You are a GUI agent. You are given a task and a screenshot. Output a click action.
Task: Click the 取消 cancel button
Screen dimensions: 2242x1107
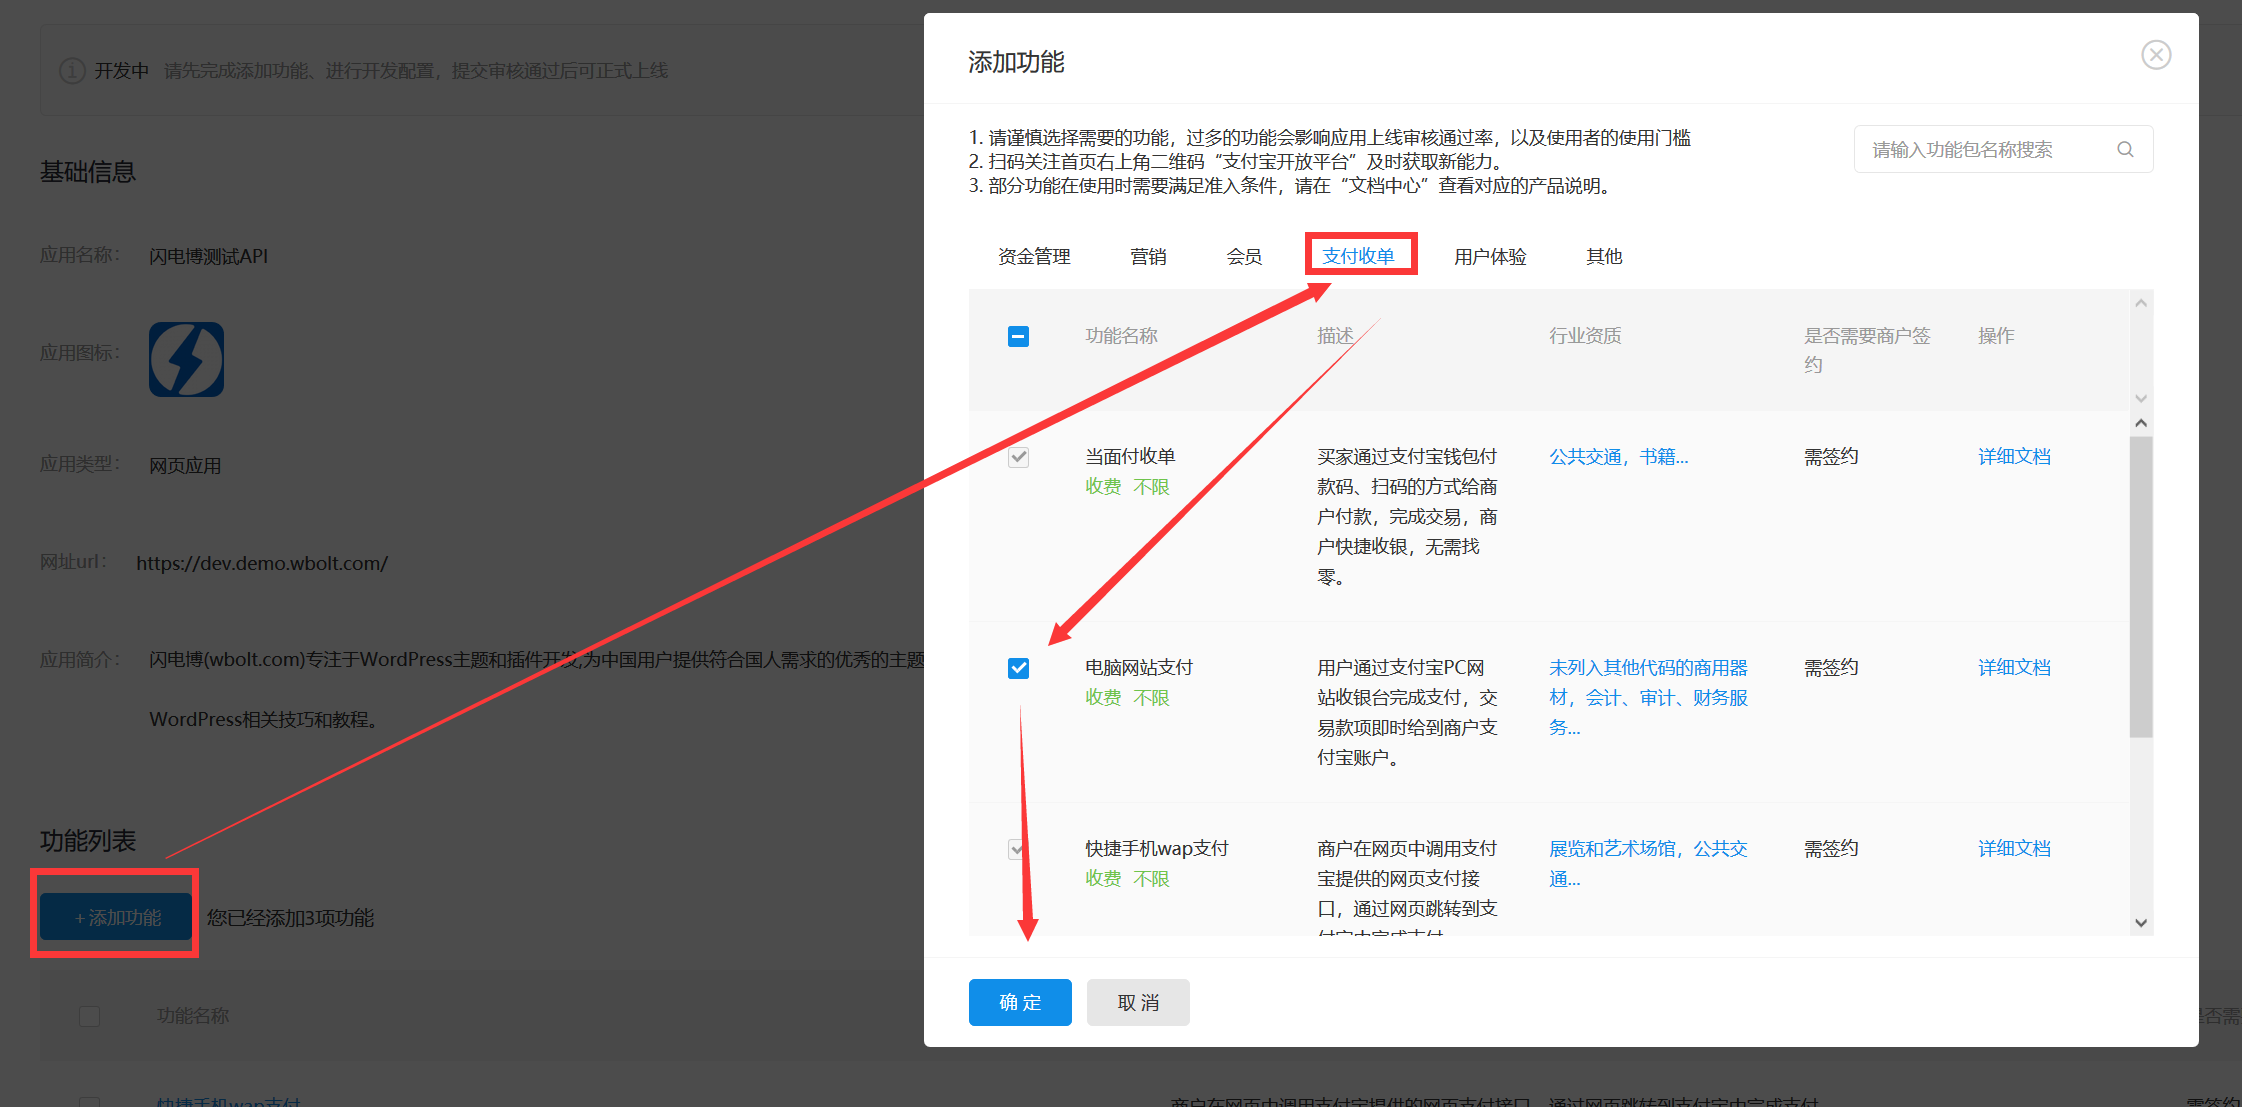pyautogui.click(x=1137, y=1002)
